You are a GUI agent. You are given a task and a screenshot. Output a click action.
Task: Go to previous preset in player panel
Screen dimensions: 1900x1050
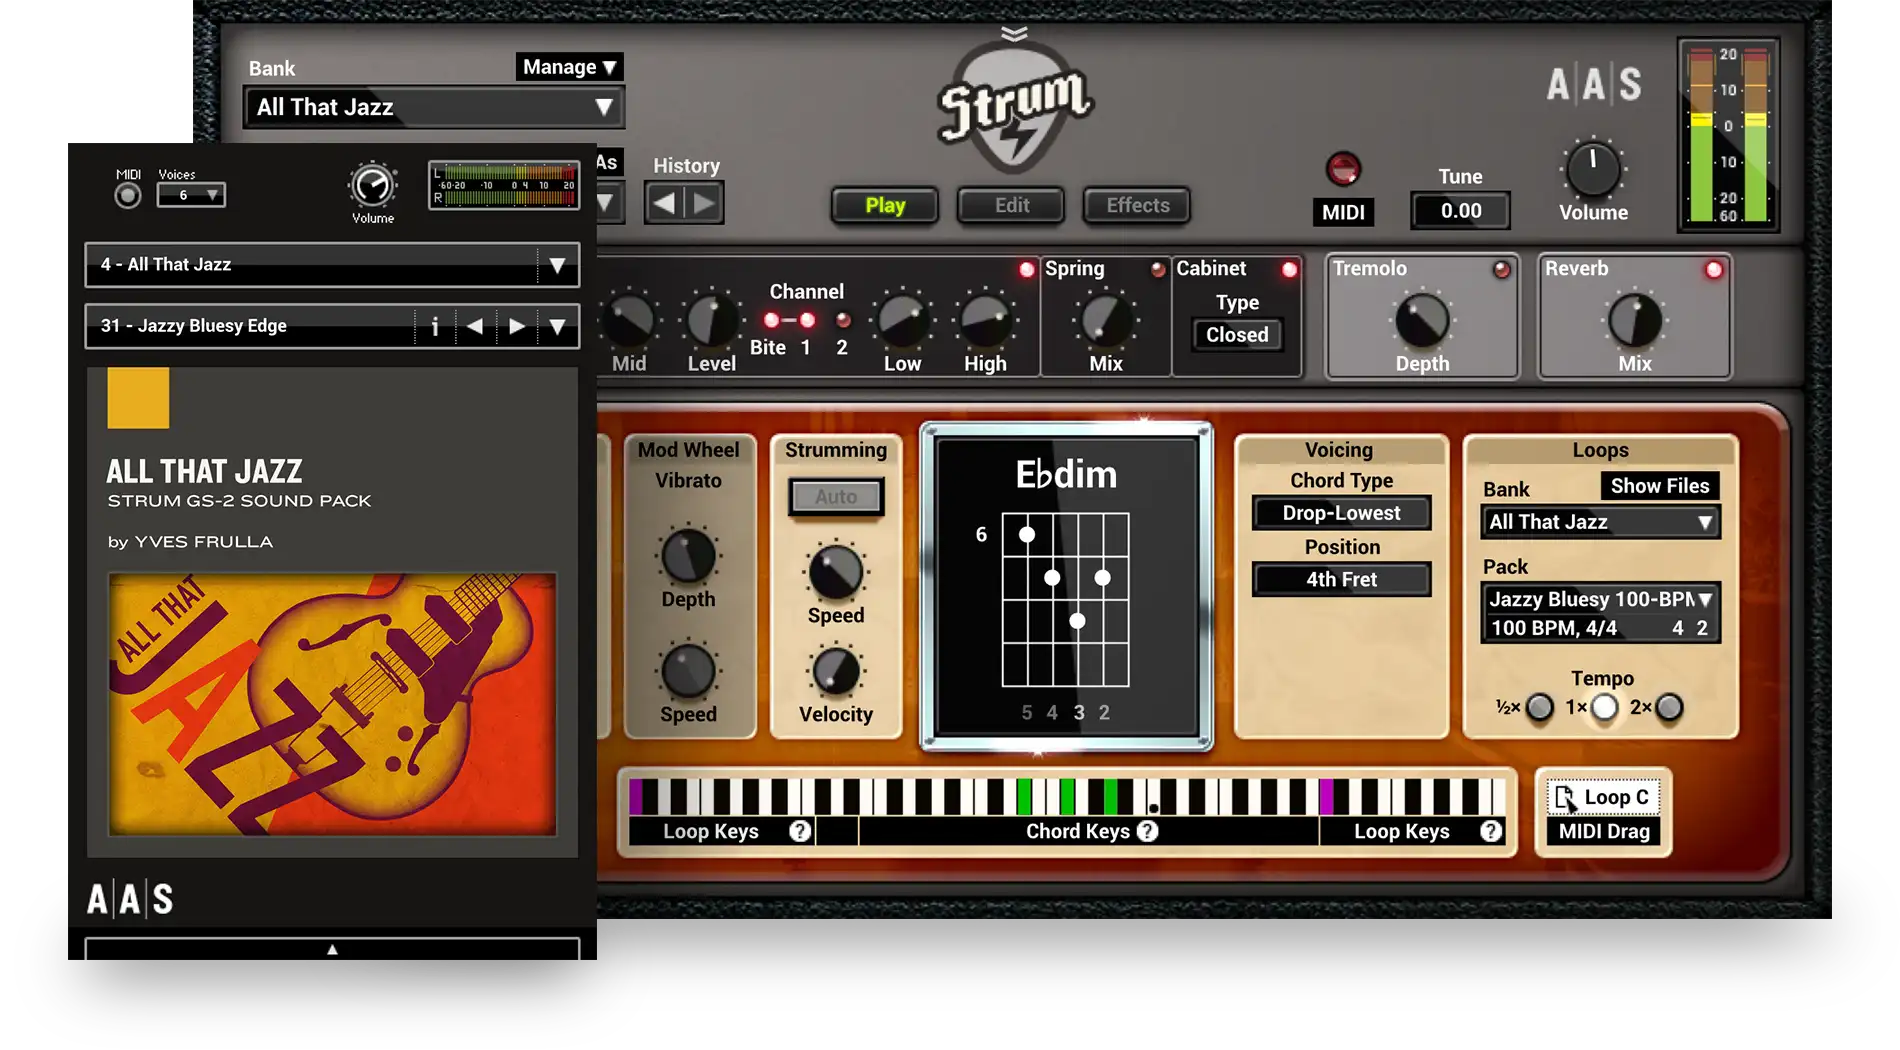click(475, 326)
